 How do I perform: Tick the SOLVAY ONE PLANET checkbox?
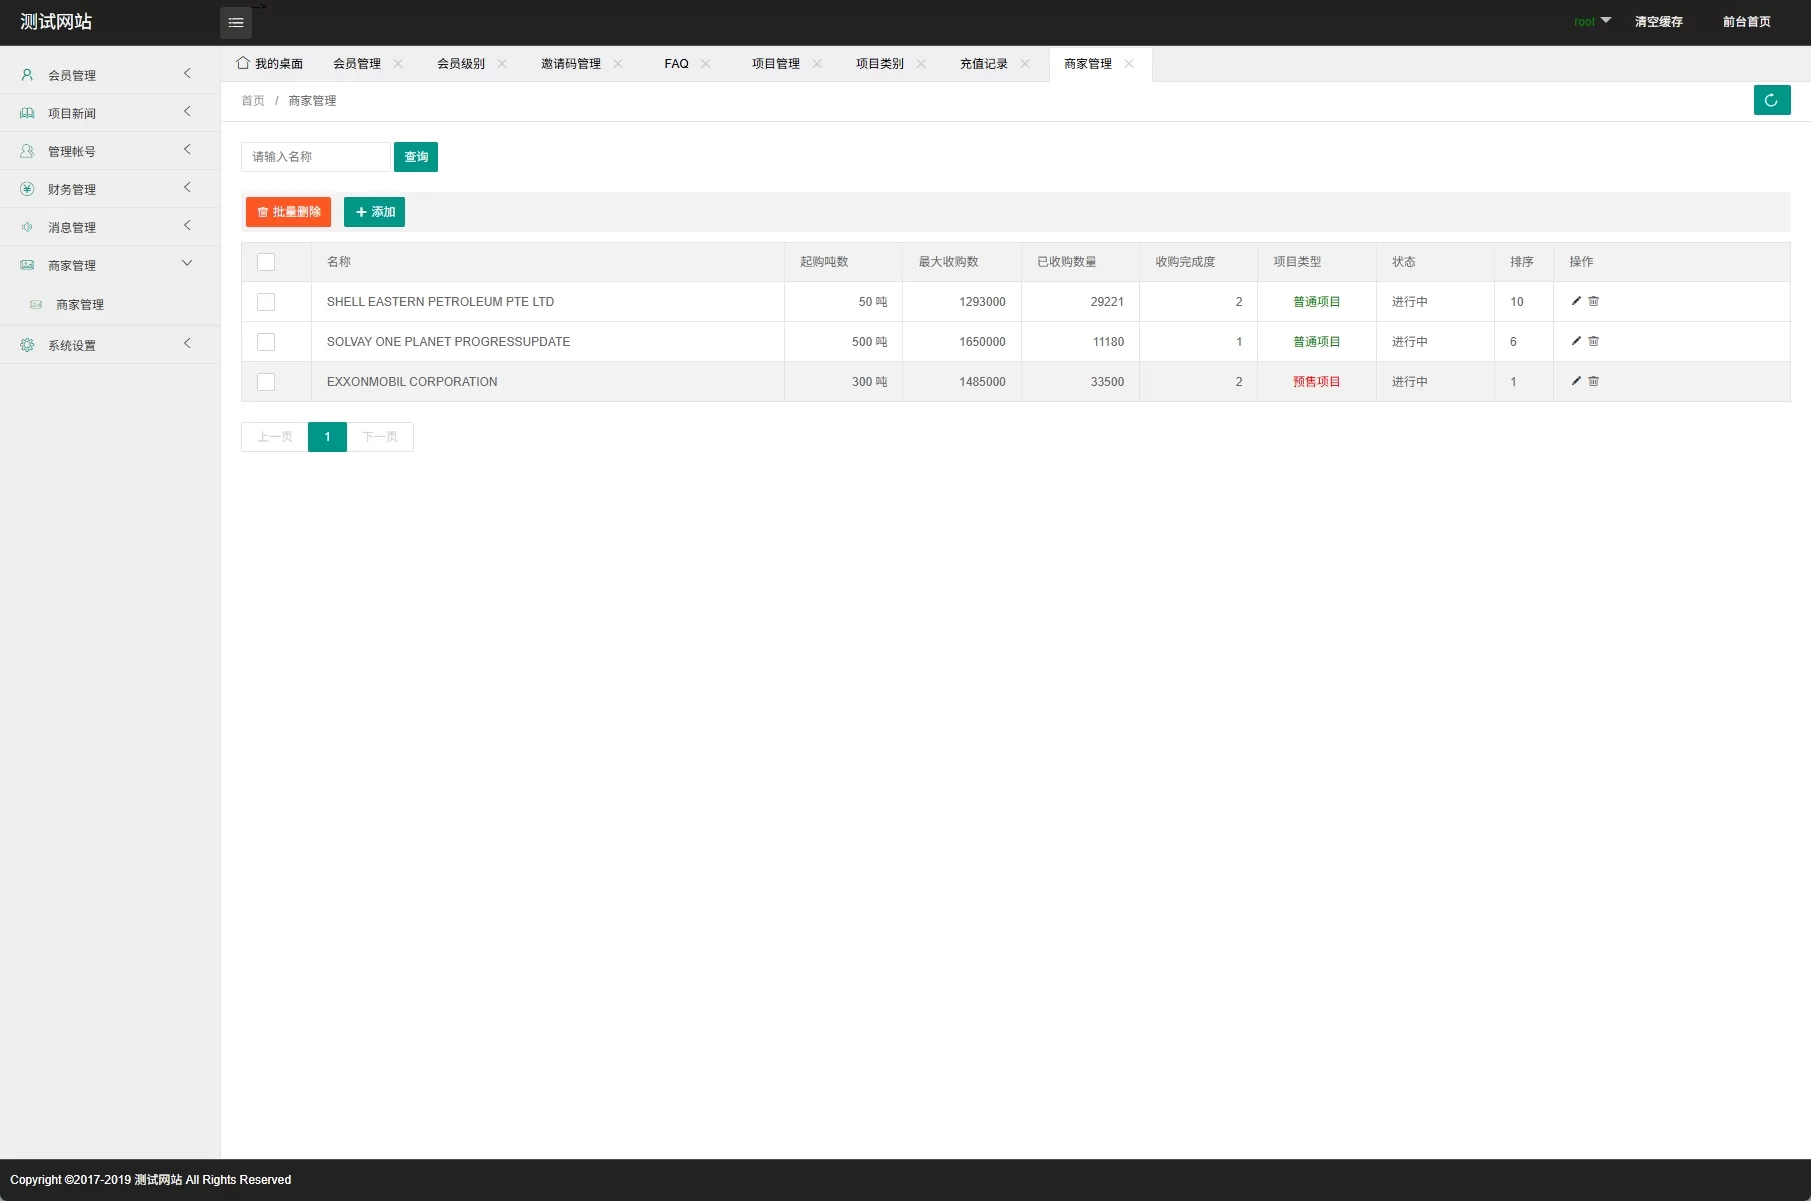pos(266,342)
